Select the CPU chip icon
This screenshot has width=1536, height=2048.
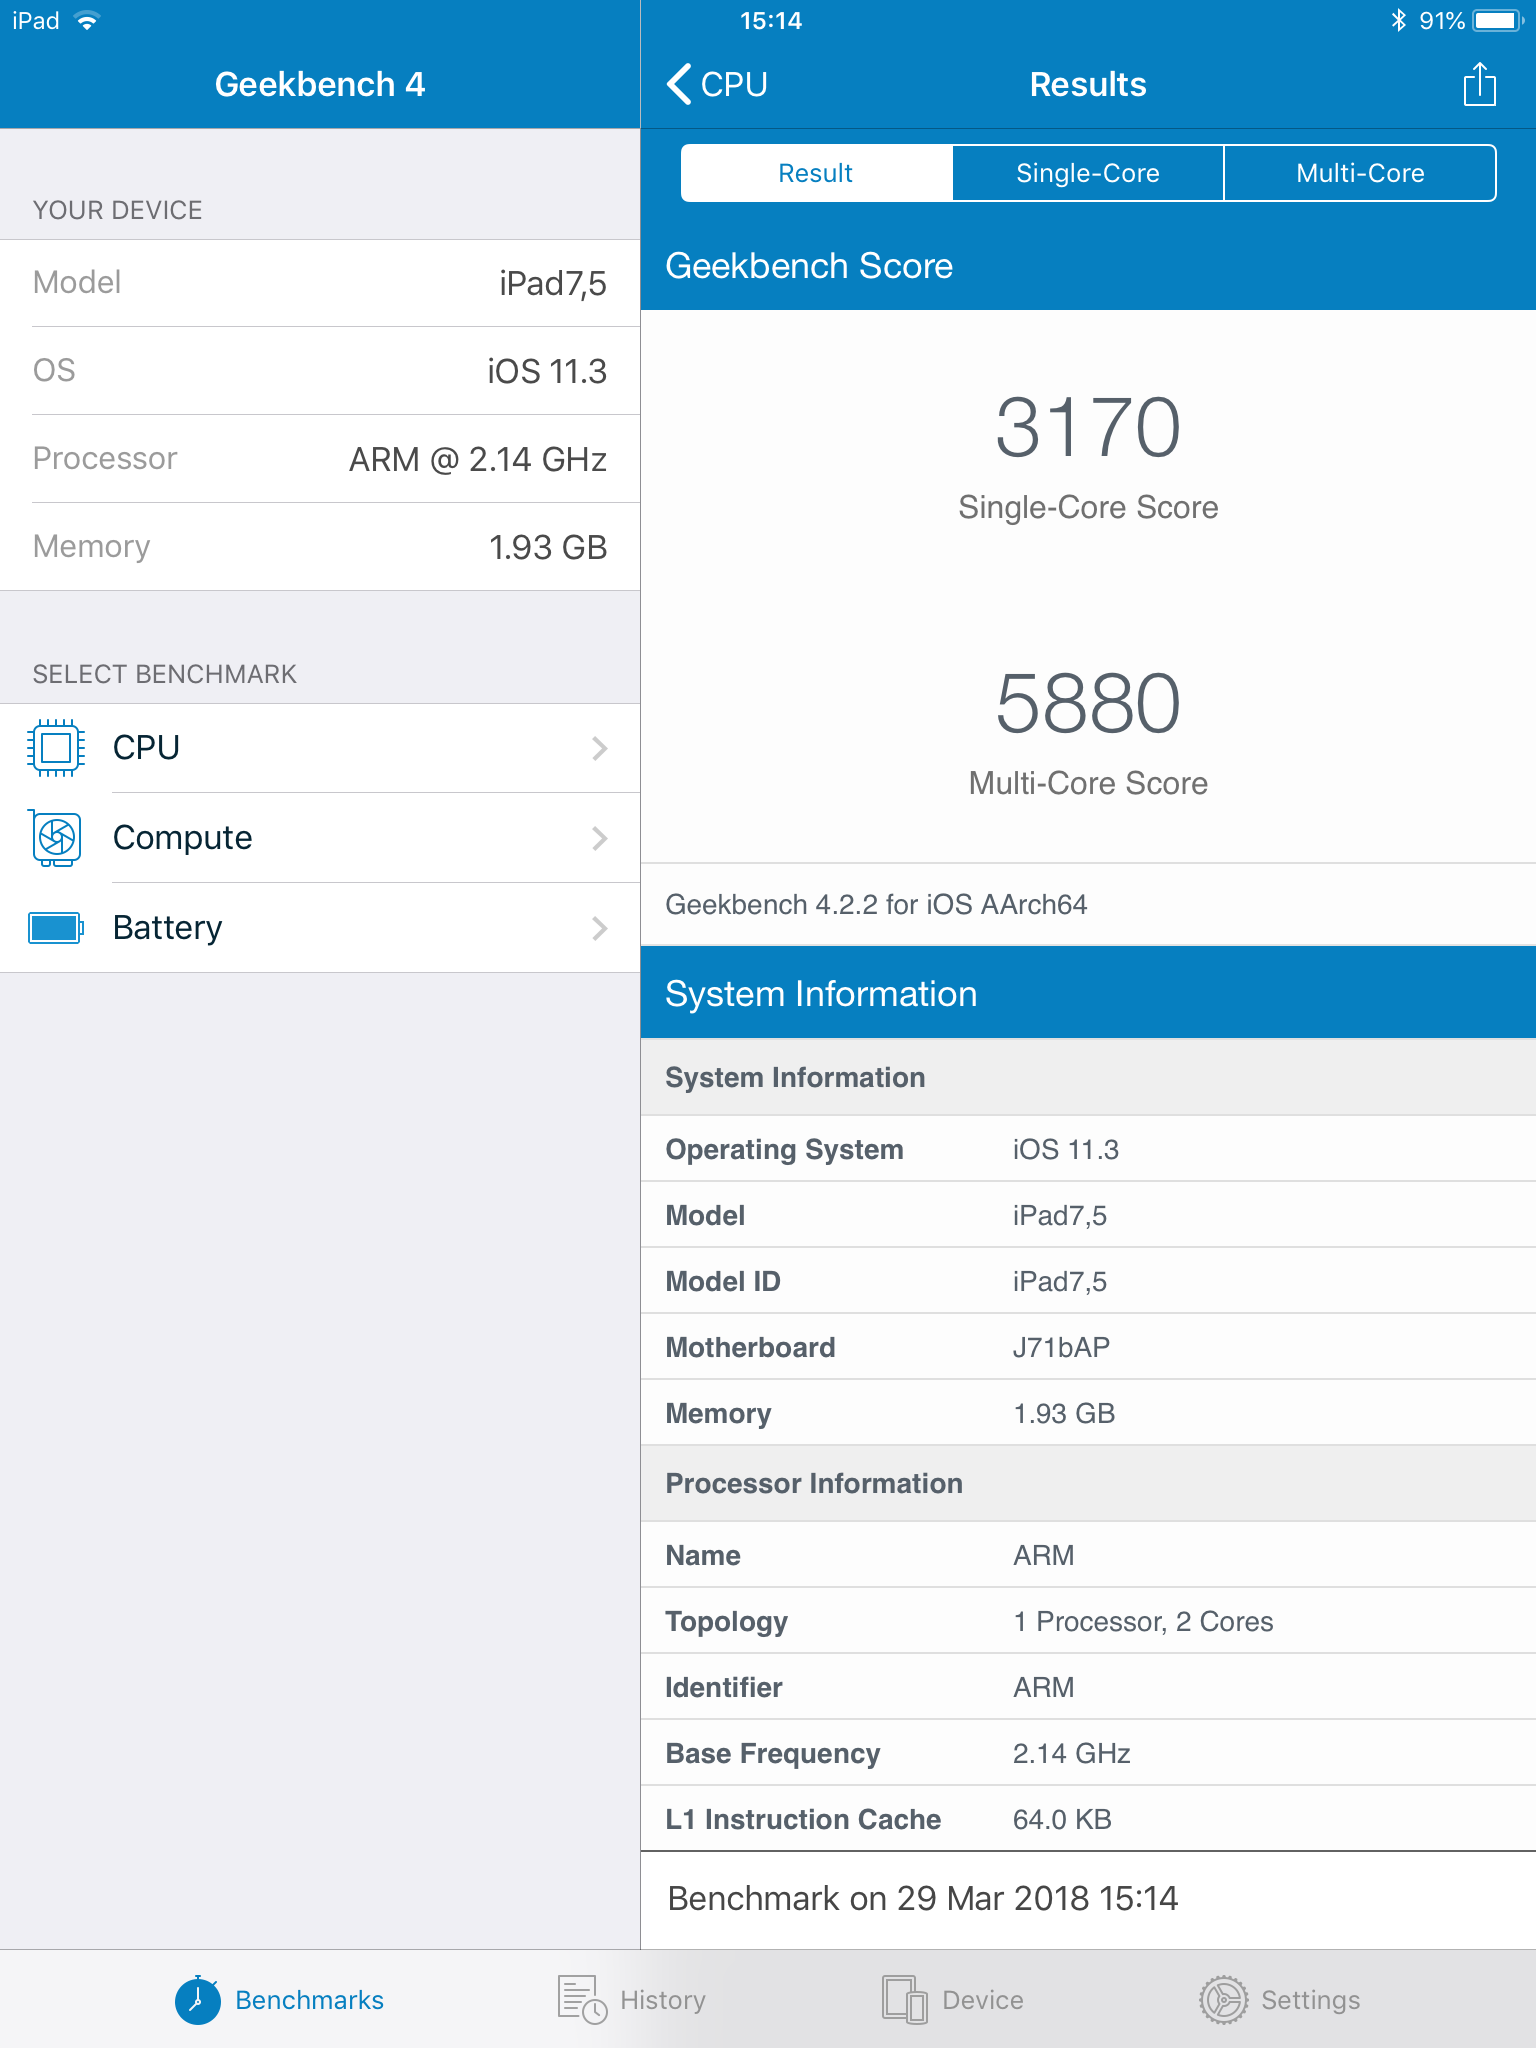(x=56, y=748)
